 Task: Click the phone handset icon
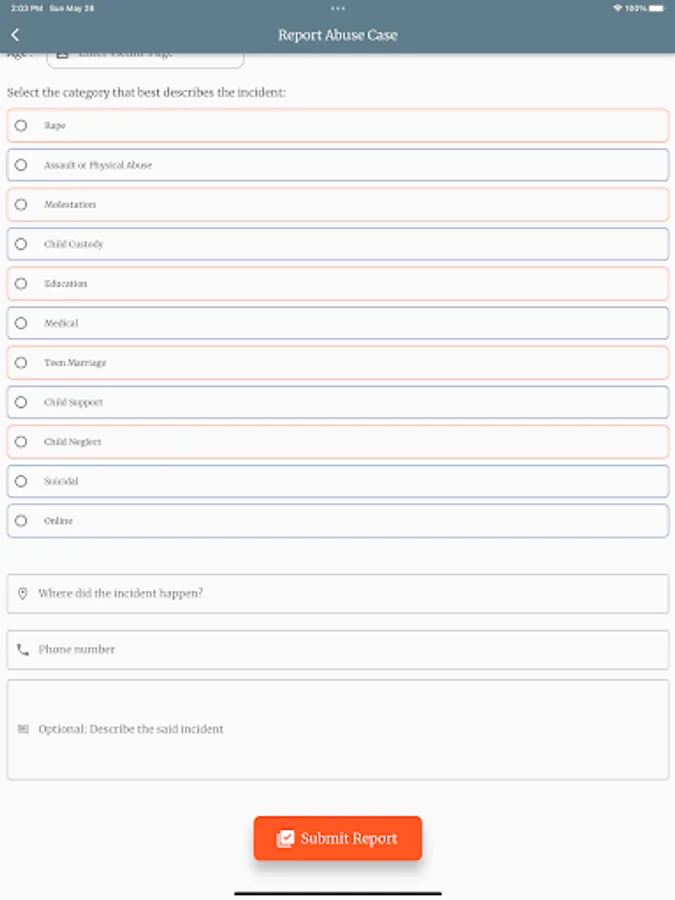tap(22, 650)
